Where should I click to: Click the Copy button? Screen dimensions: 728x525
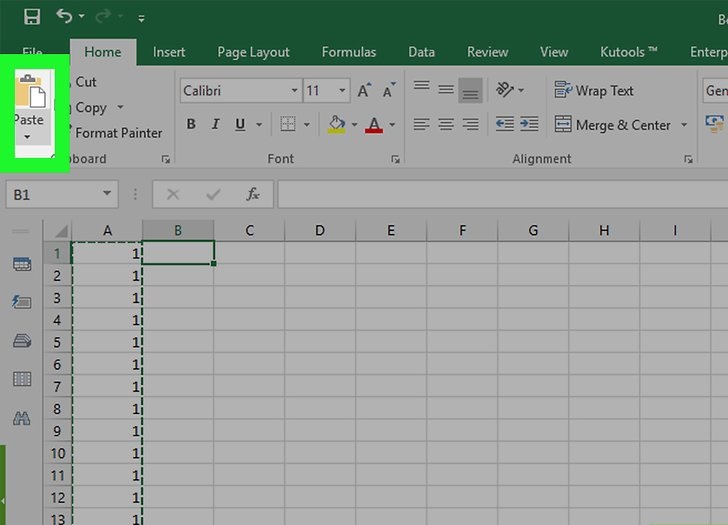(91, 108)
